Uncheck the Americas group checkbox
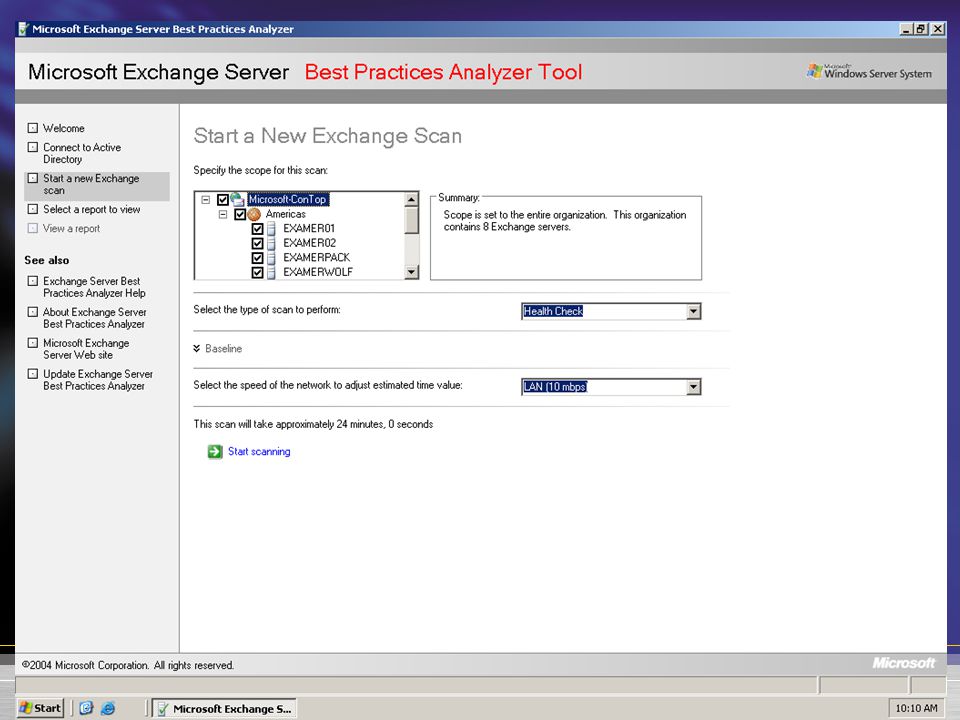This screenshot has height=720, width=960. (x=240, y=214)
